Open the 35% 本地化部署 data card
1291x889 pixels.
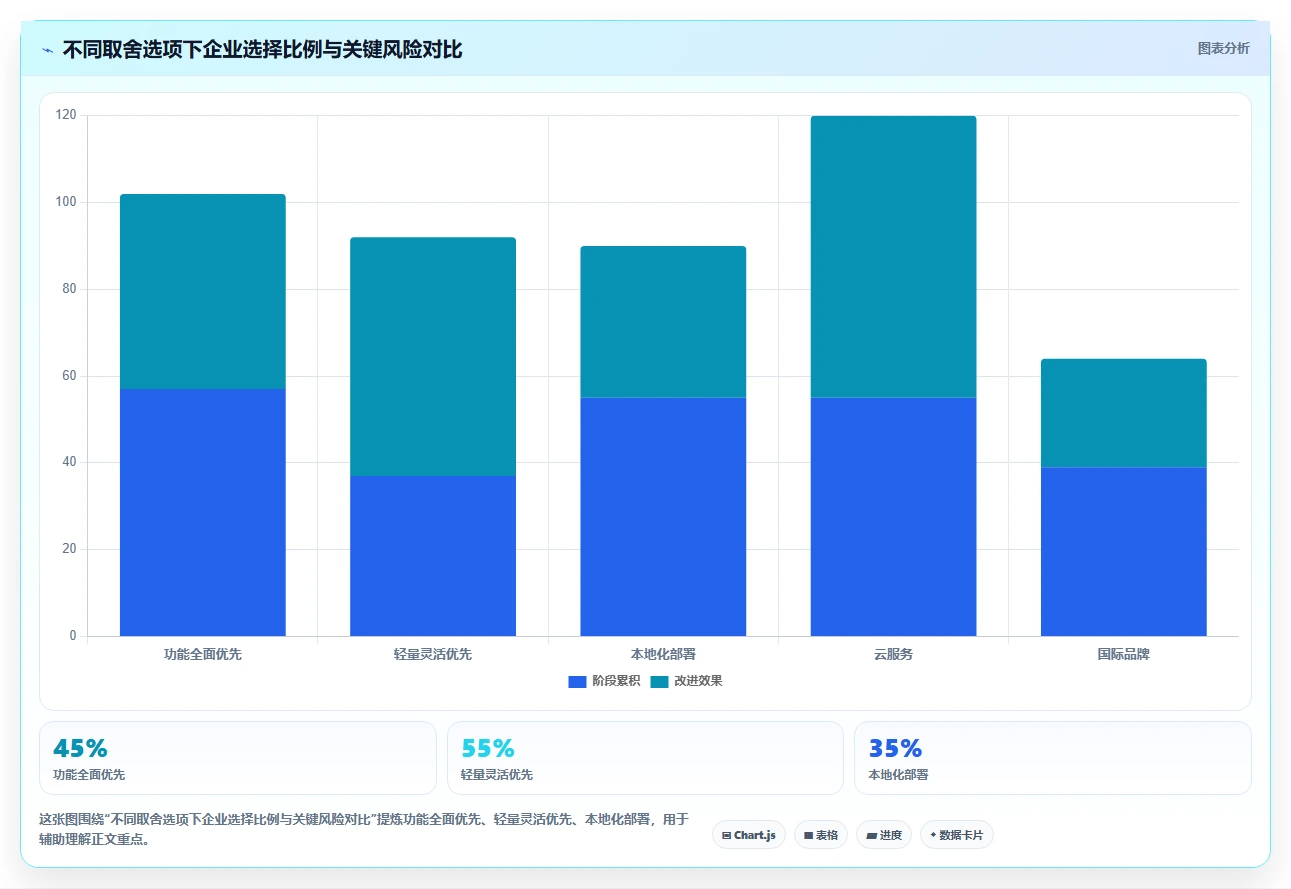pyautogui.click(x=1053, y=758)
